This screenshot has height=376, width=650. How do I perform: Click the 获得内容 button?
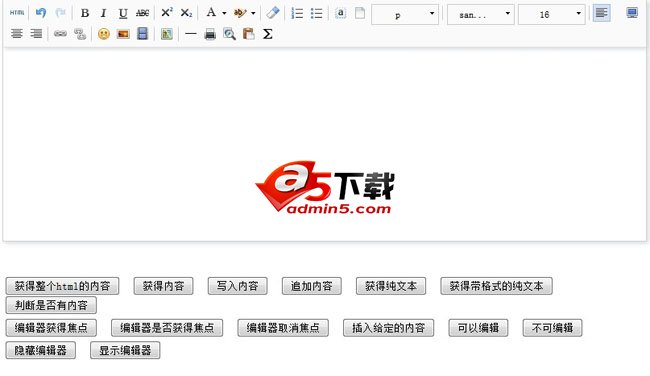pyautogui.click(x=163, y=286)
